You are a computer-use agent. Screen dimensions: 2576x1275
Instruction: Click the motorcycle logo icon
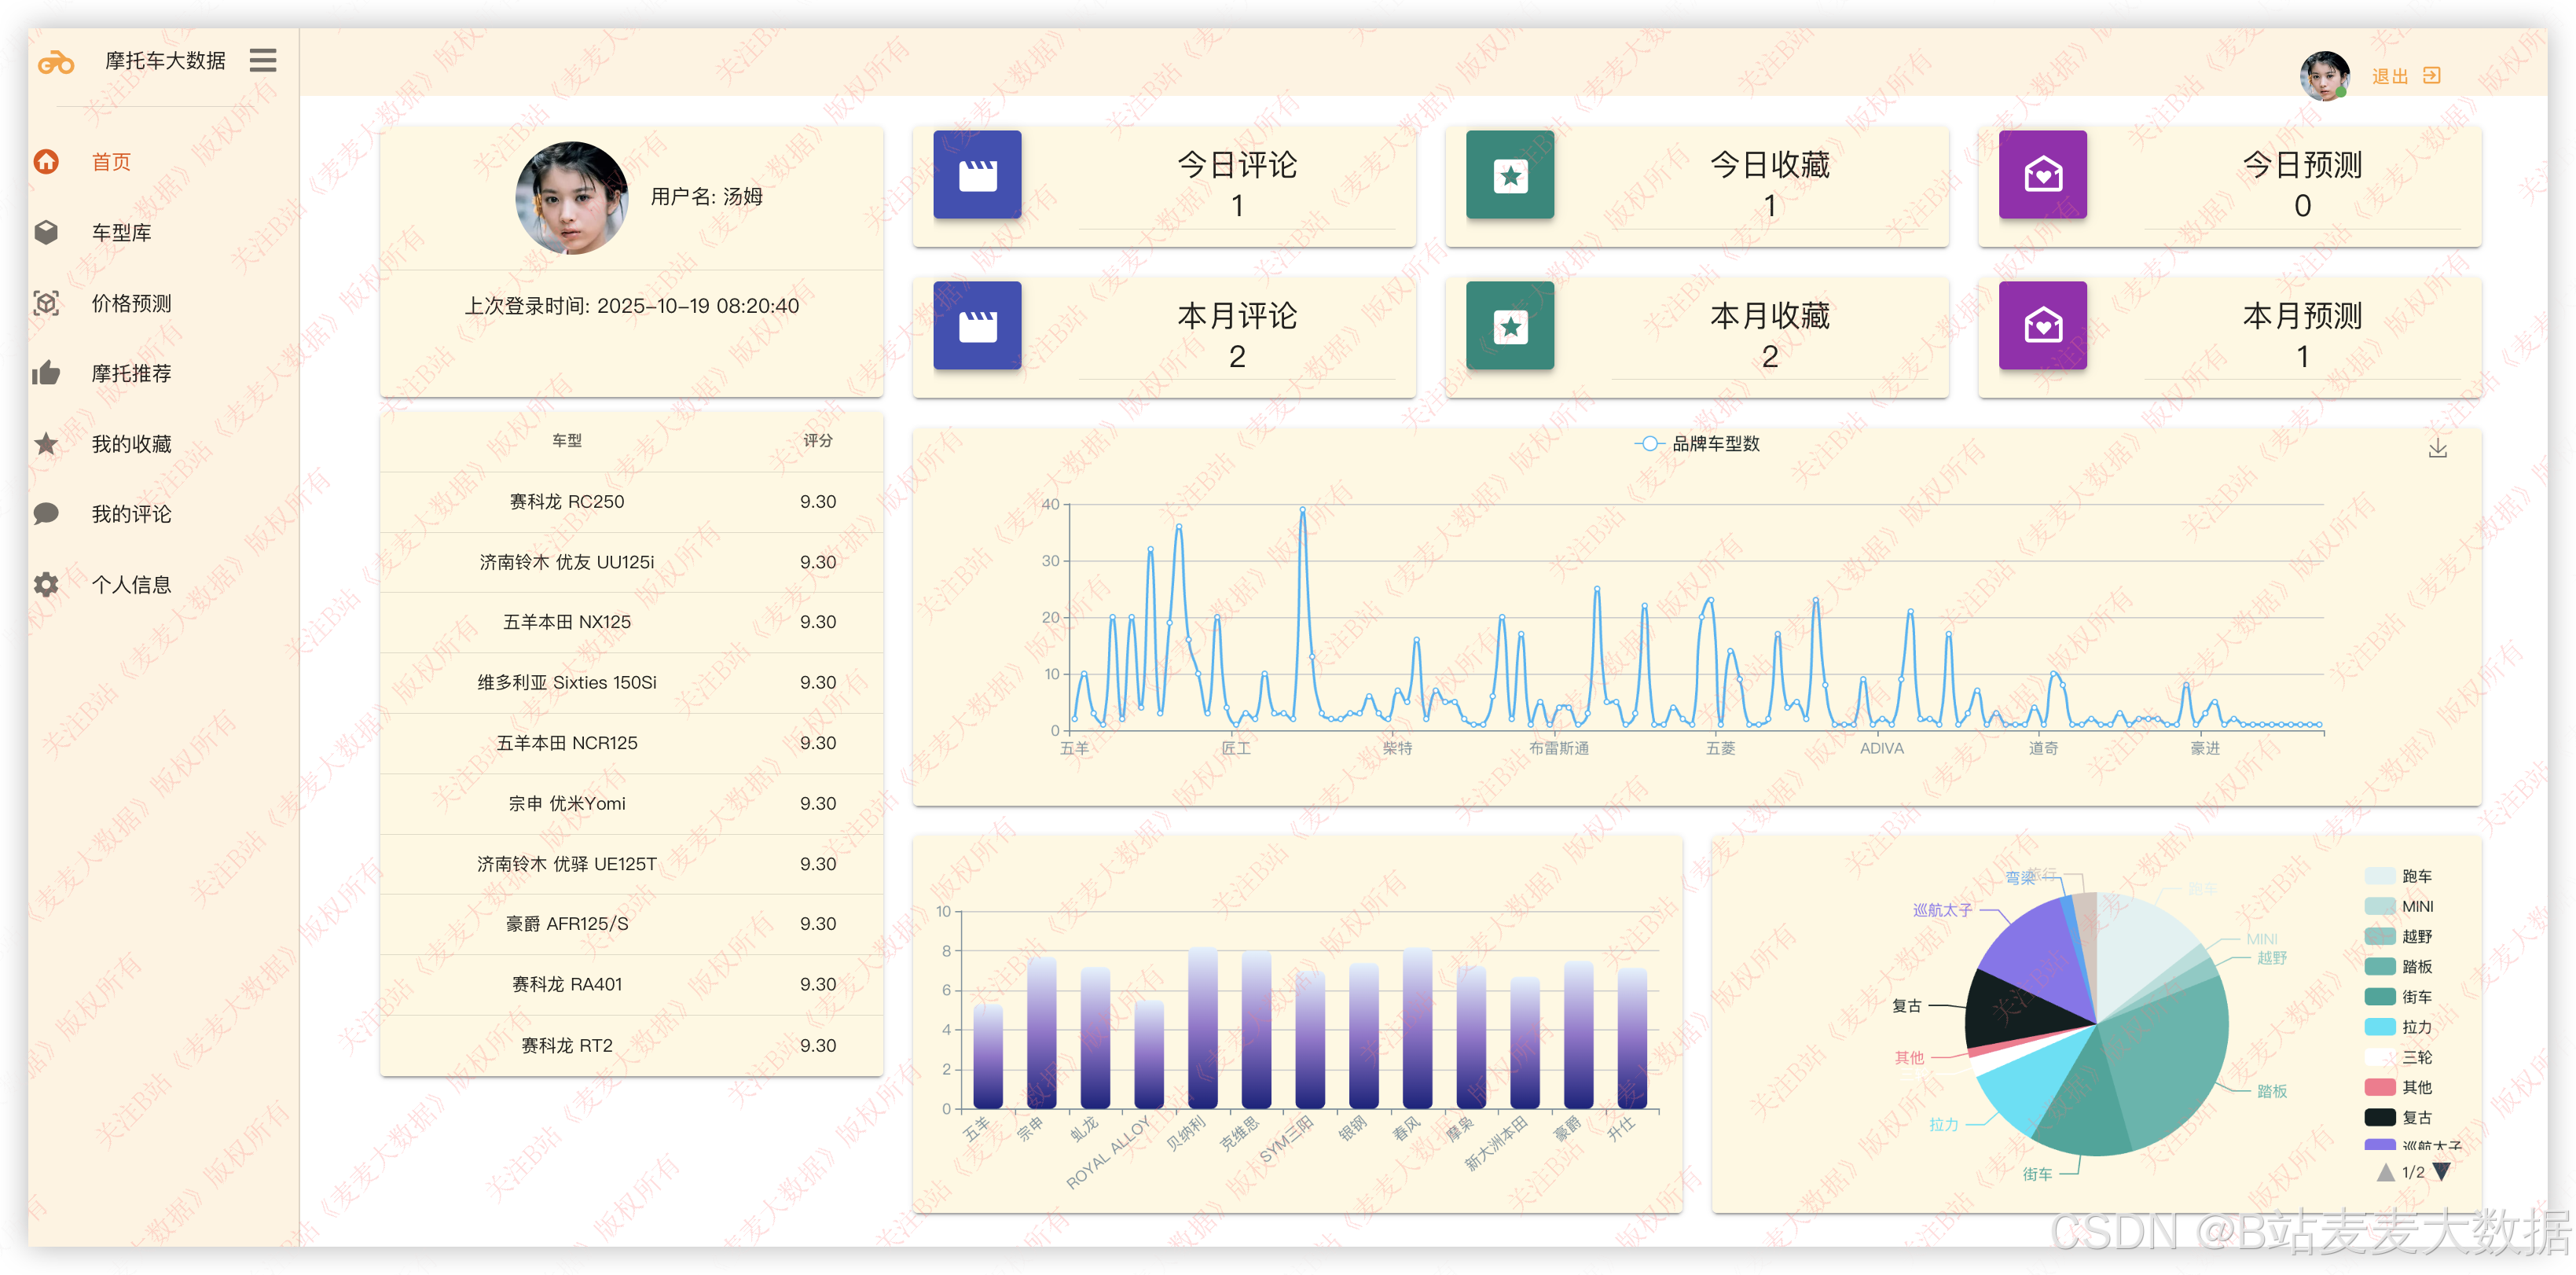(56, 63)
